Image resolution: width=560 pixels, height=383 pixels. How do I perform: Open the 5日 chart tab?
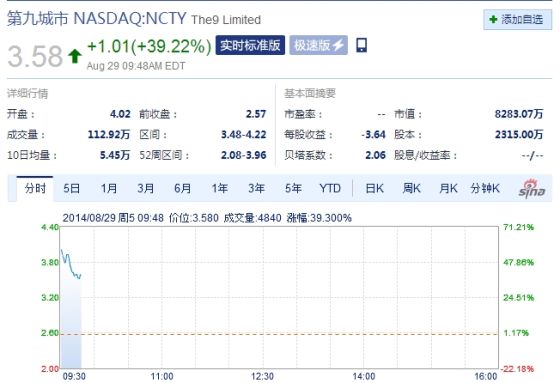pos(71,188)
